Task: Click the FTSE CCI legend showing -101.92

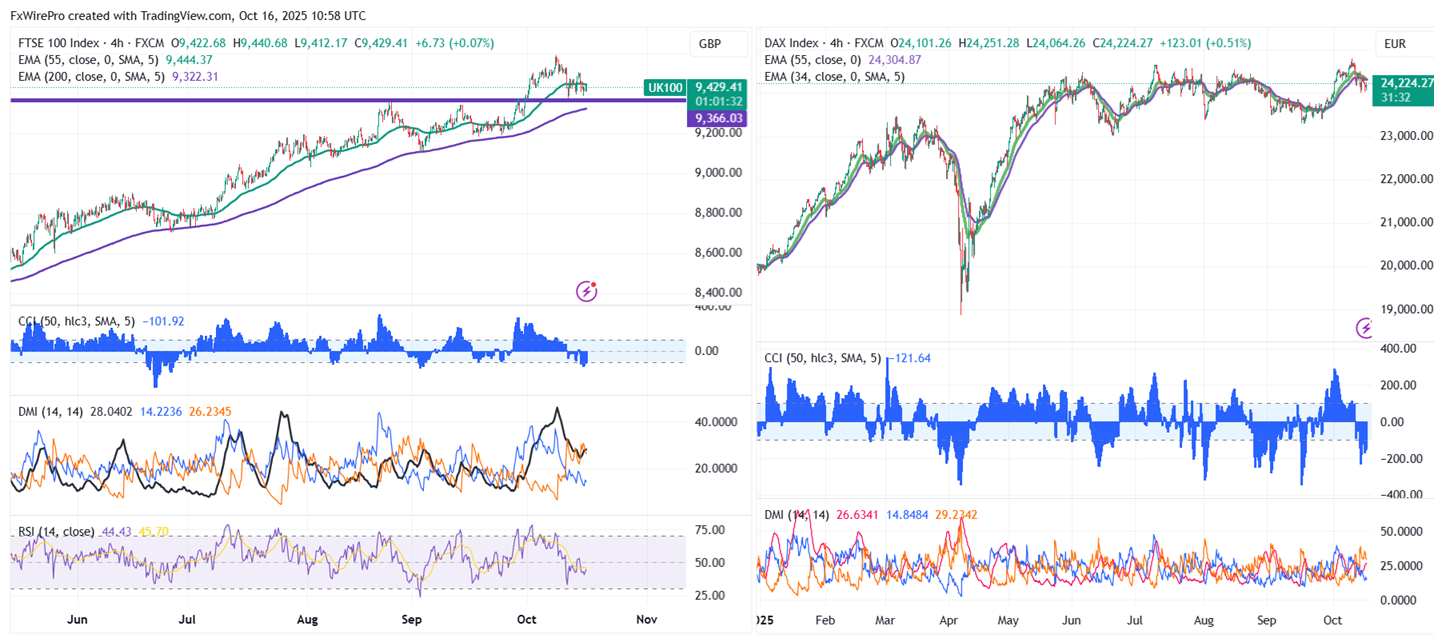Action: point(103,322)
